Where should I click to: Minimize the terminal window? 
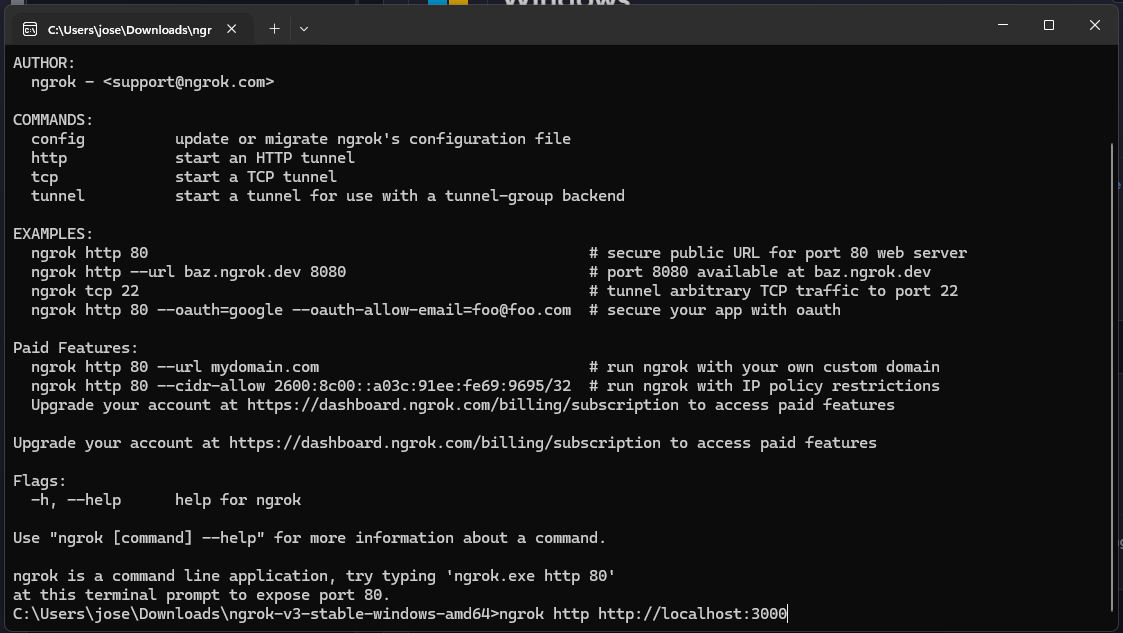pos(1003,25)
